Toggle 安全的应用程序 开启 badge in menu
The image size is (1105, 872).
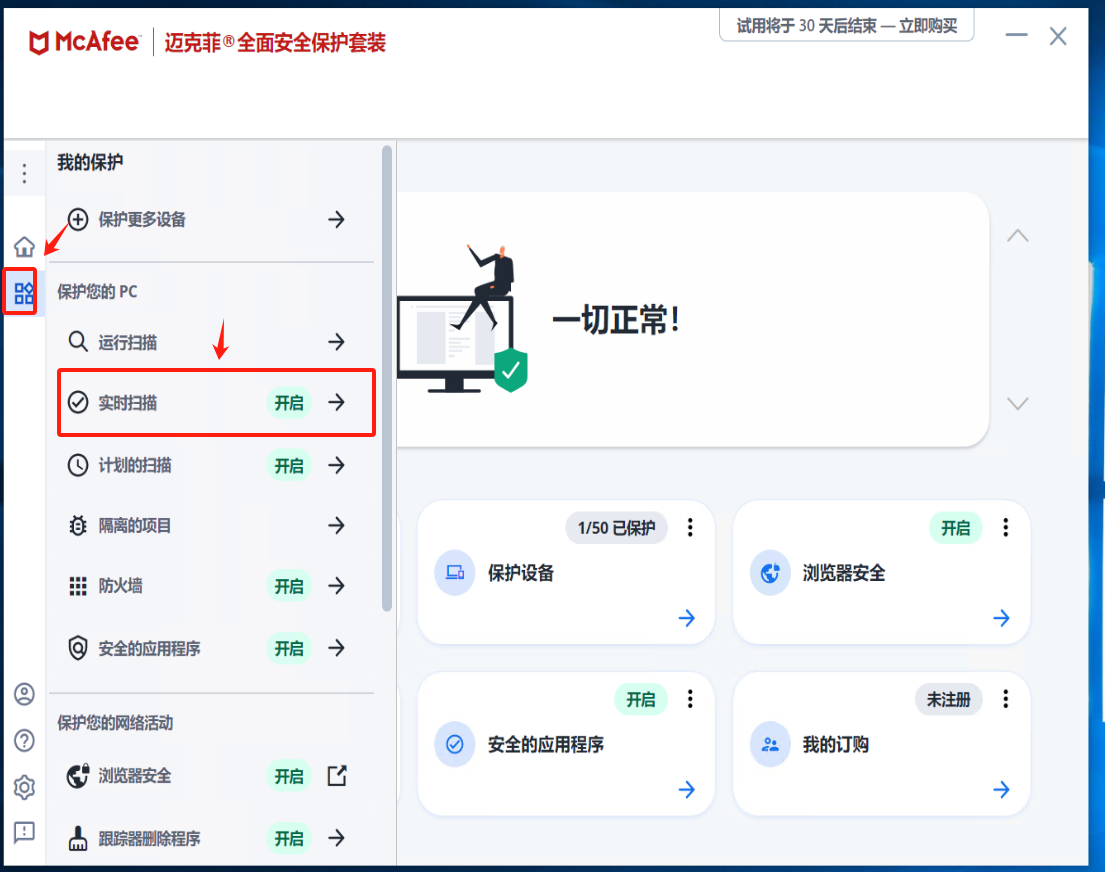point(289,649)
